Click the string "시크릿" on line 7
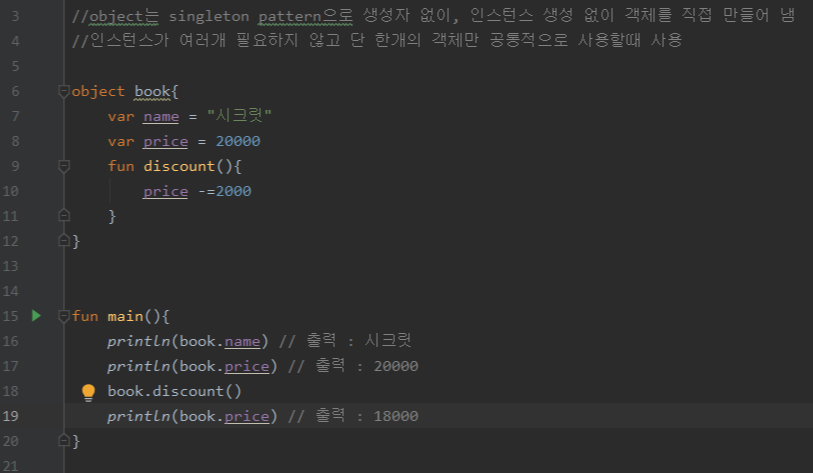 click(x=239, y=115)
